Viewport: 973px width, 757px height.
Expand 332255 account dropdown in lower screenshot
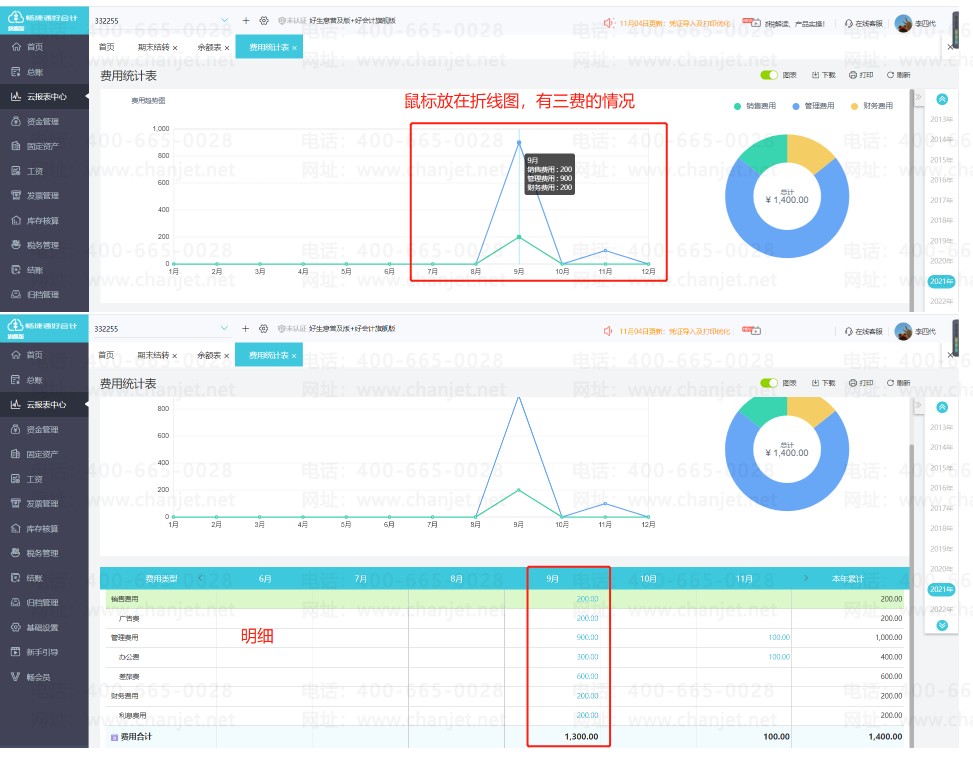click(225, 328)
